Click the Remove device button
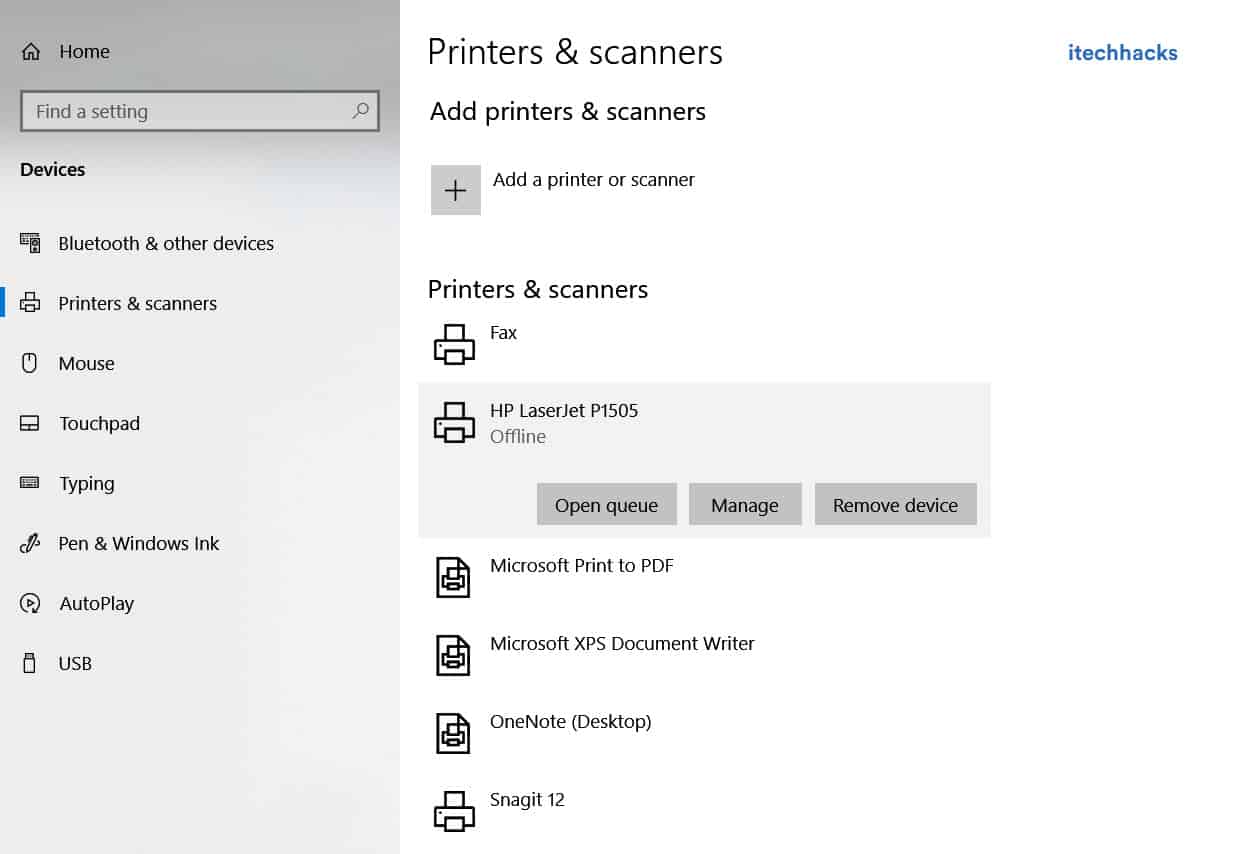The height and width of the screenshot is (854, 1245). click(895, 505)
